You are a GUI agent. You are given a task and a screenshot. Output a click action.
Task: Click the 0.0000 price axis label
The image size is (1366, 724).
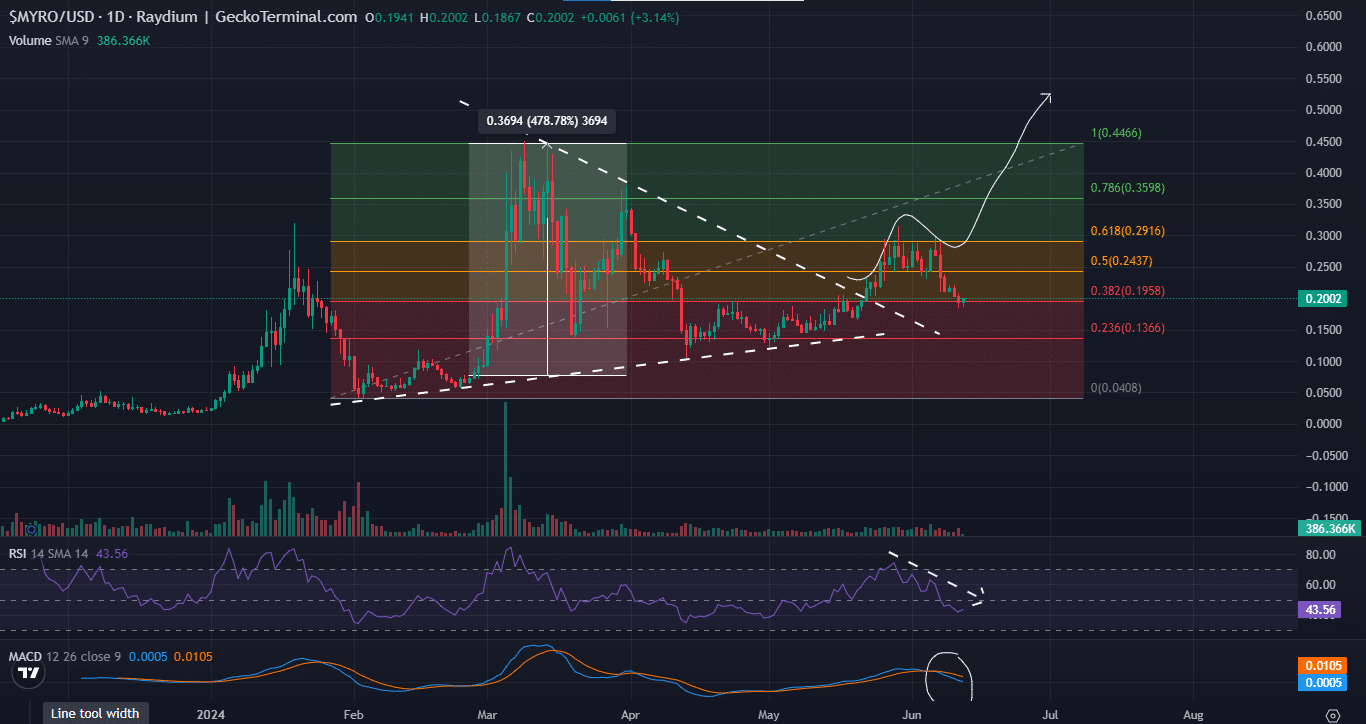pos(1326,424)
